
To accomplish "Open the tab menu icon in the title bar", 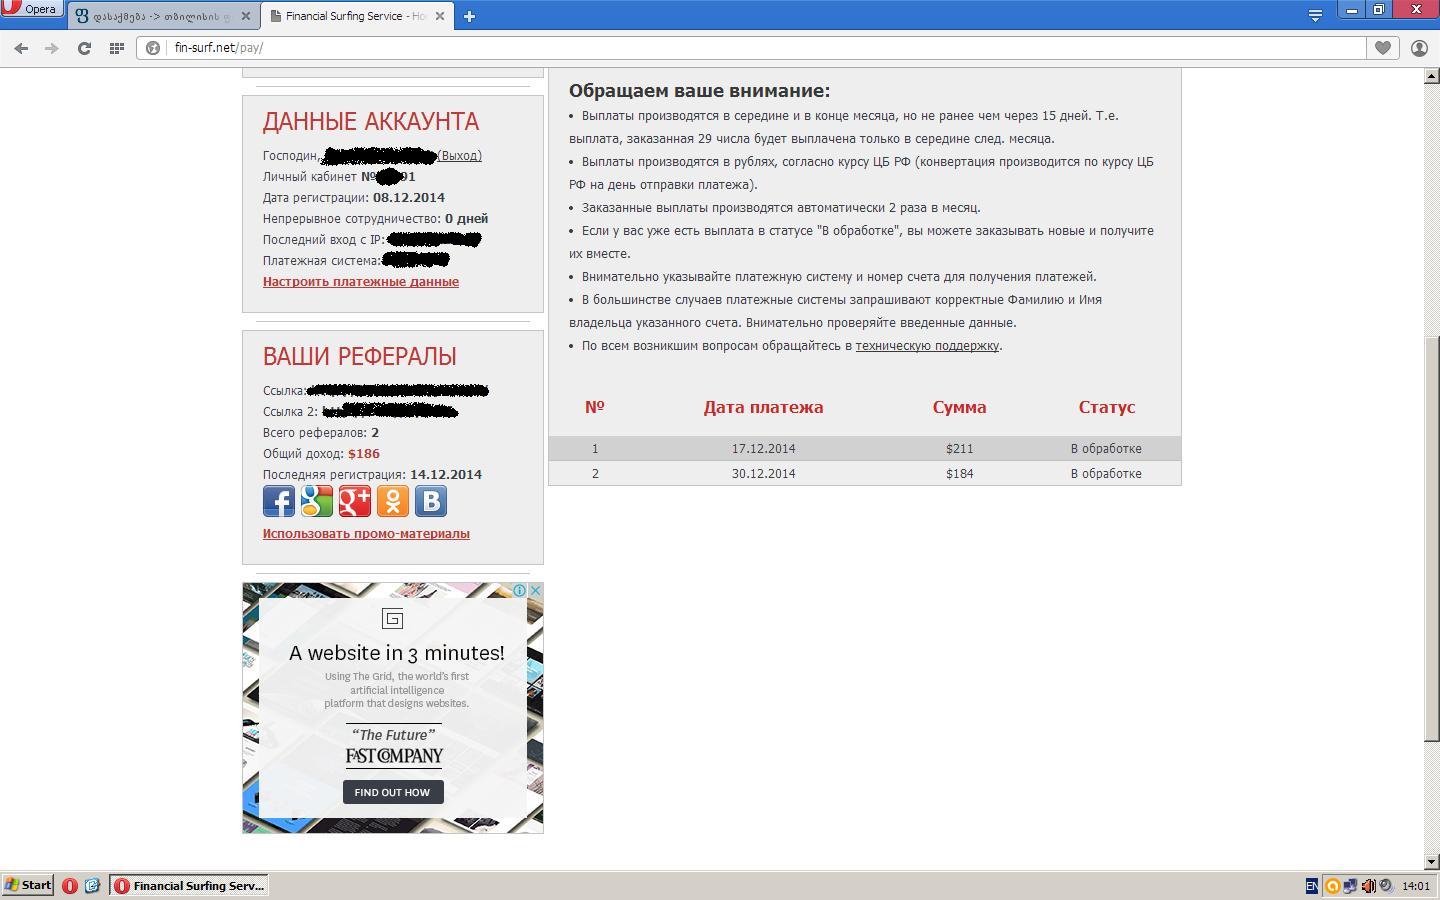I will click(1316, 15).
